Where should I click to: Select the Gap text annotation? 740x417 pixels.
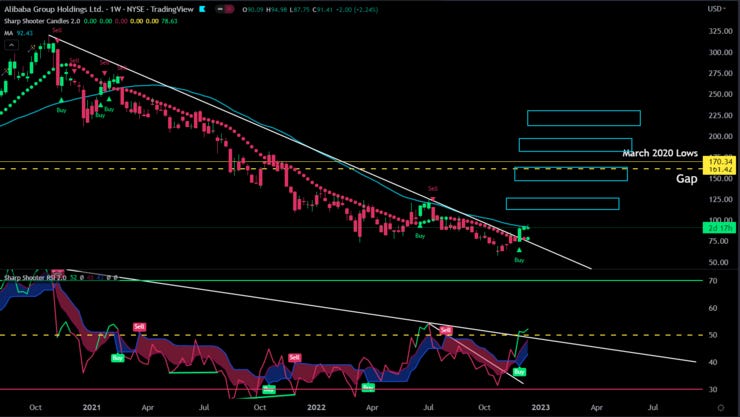(687, 179)
